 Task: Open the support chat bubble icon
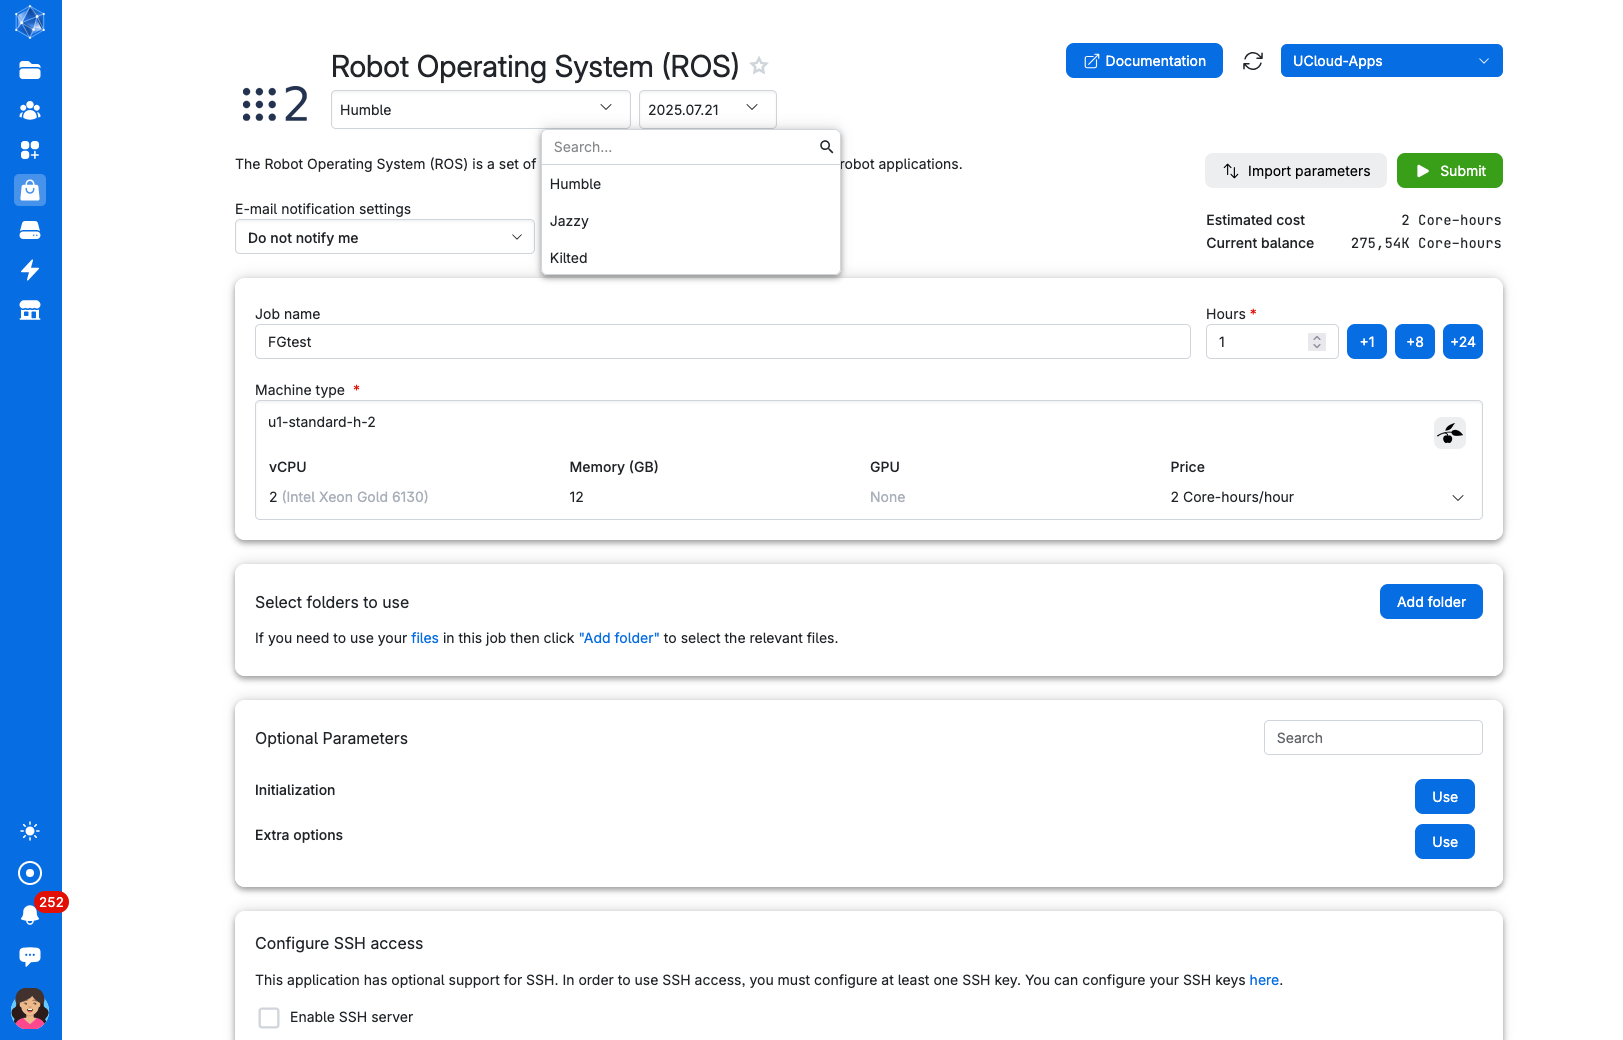pos(30,956)
